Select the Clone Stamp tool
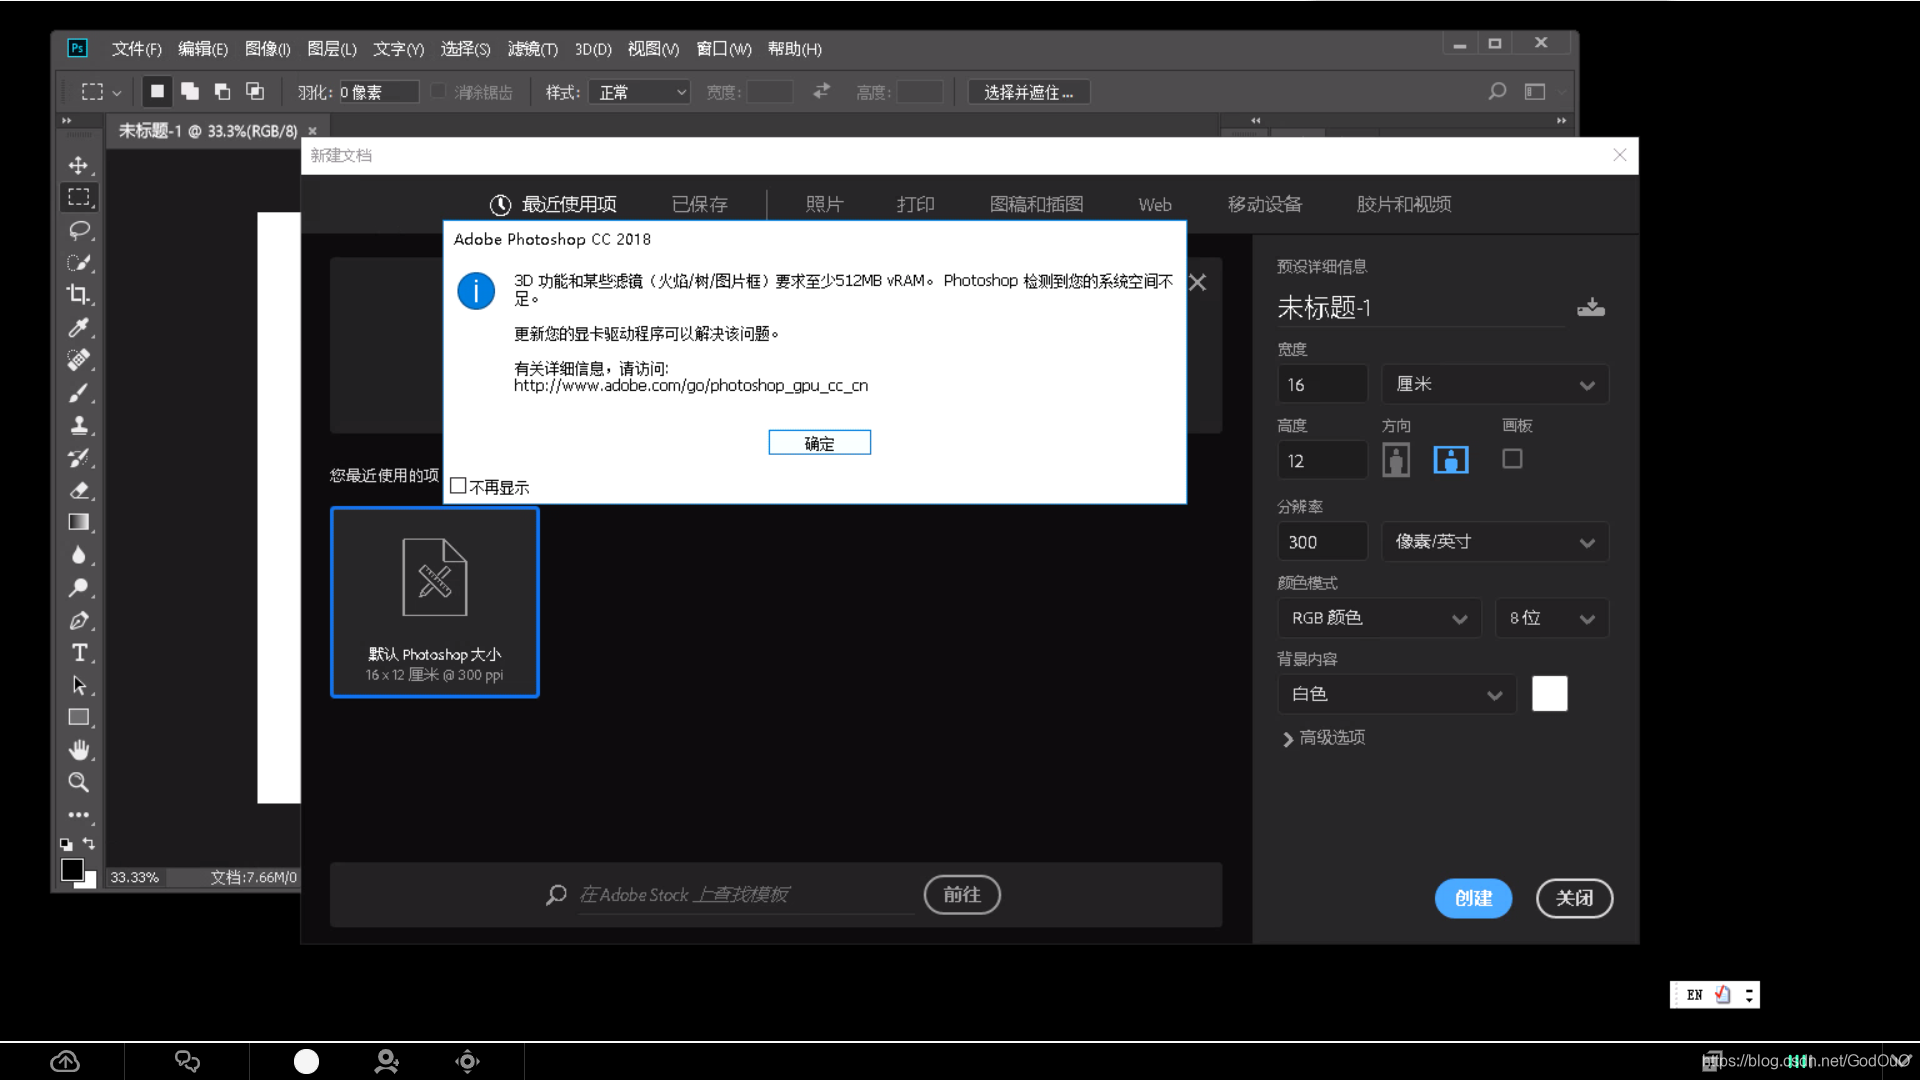 (78, 425)
